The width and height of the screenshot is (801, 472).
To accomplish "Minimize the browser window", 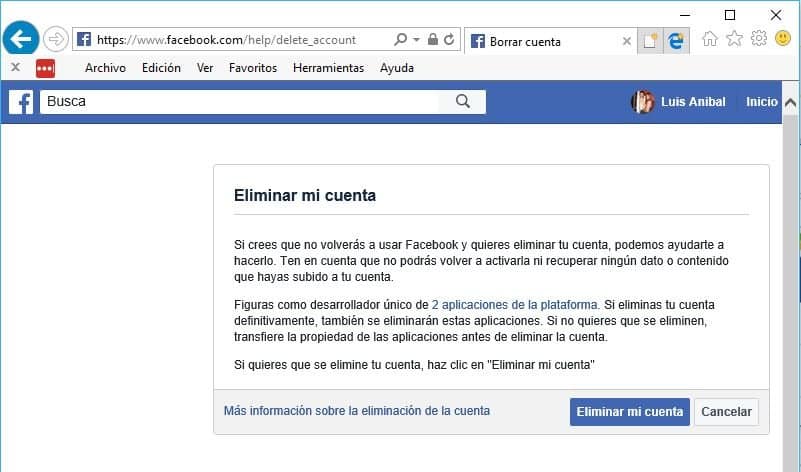I will click(685, 15).
